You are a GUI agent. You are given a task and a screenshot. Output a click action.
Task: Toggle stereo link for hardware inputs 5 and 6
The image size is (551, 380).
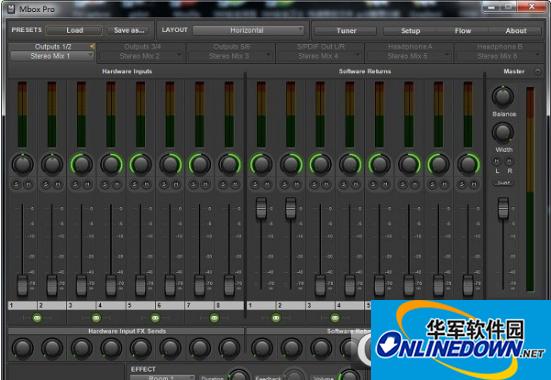[x=155, y=318]
